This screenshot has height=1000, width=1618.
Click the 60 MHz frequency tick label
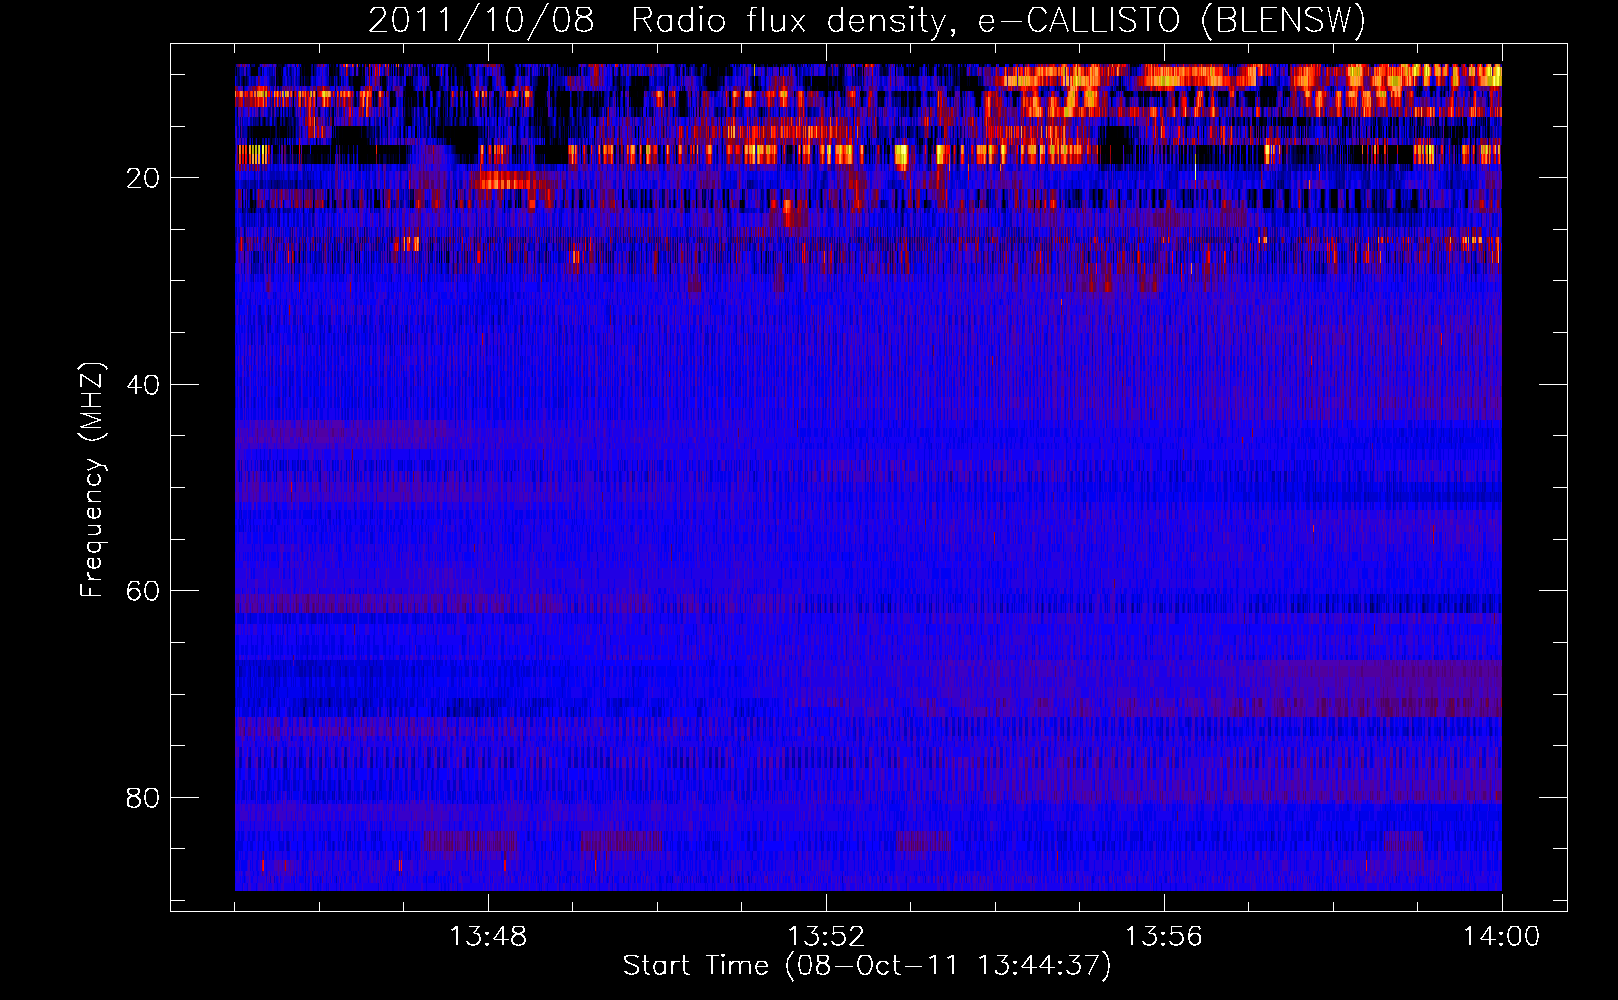[x=143, y=591]
